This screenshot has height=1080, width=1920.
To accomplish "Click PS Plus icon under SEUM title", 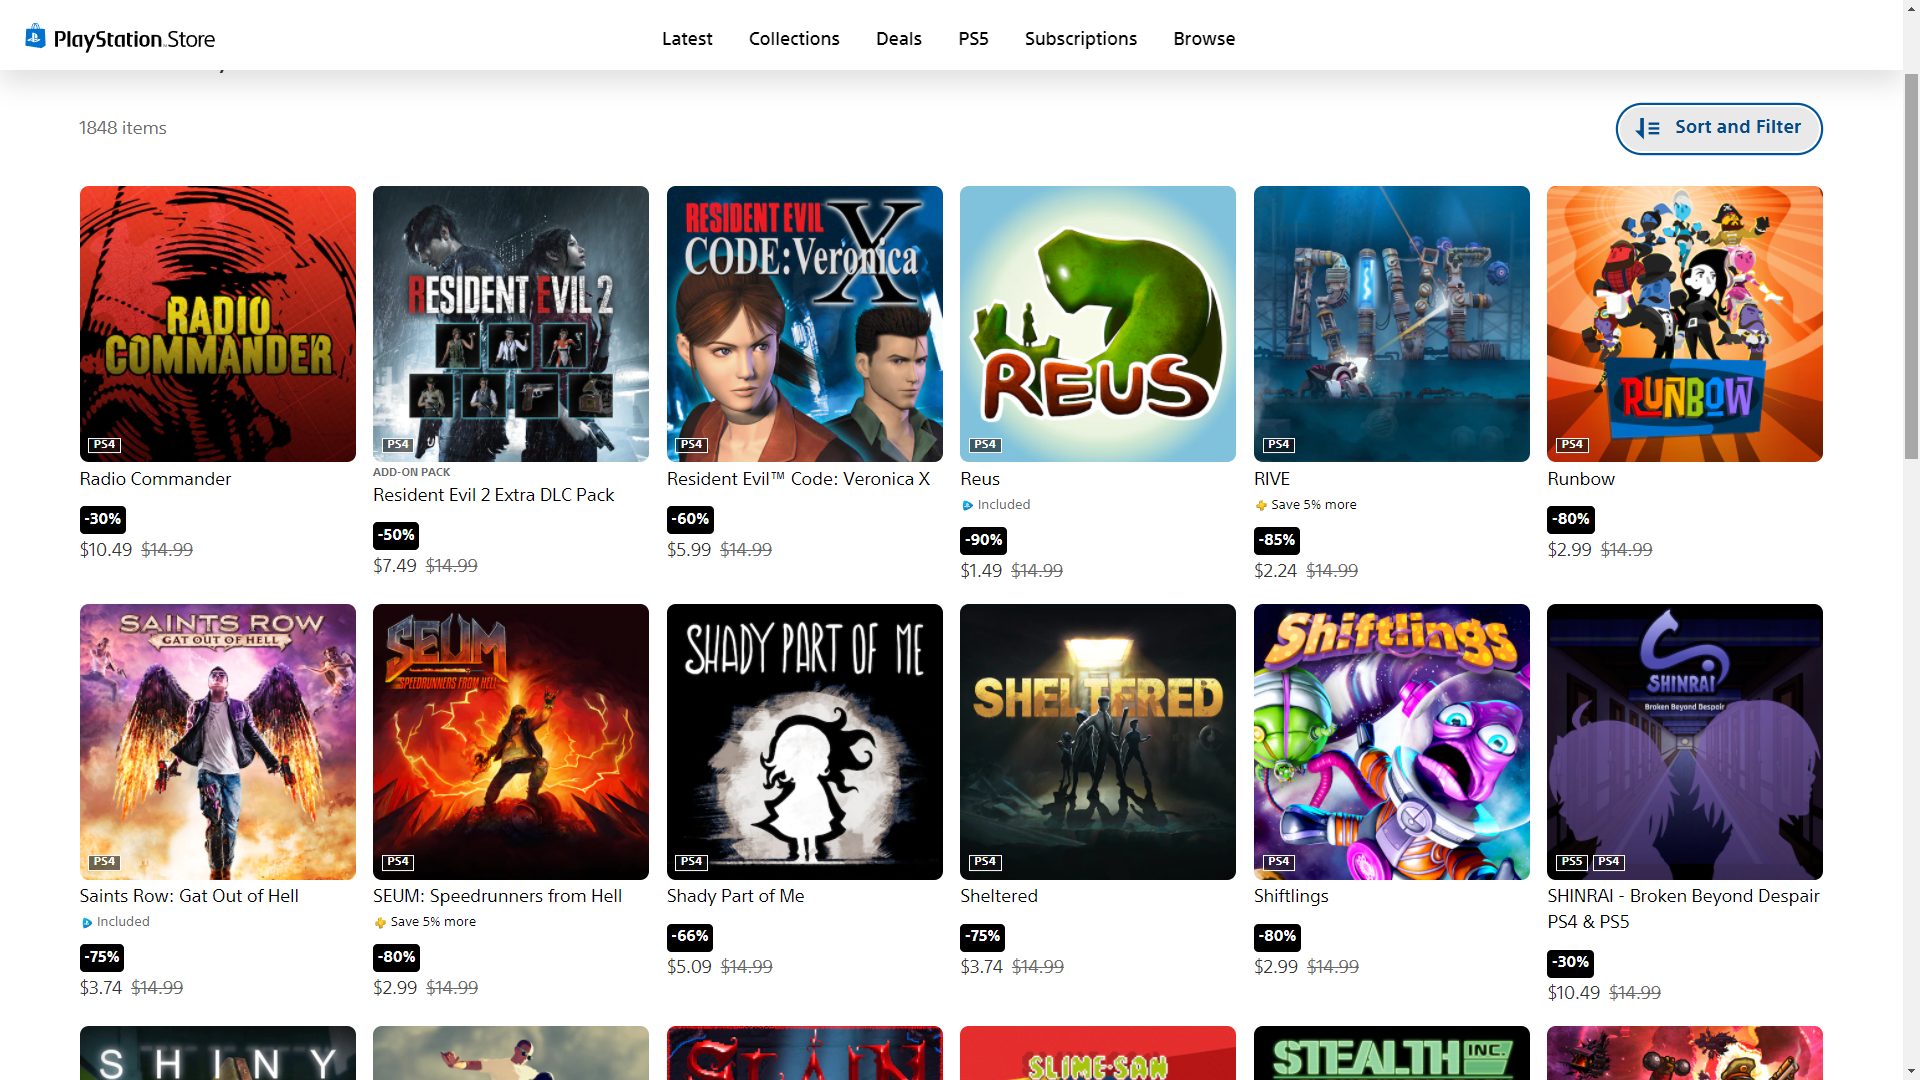I will click(380, 922).
